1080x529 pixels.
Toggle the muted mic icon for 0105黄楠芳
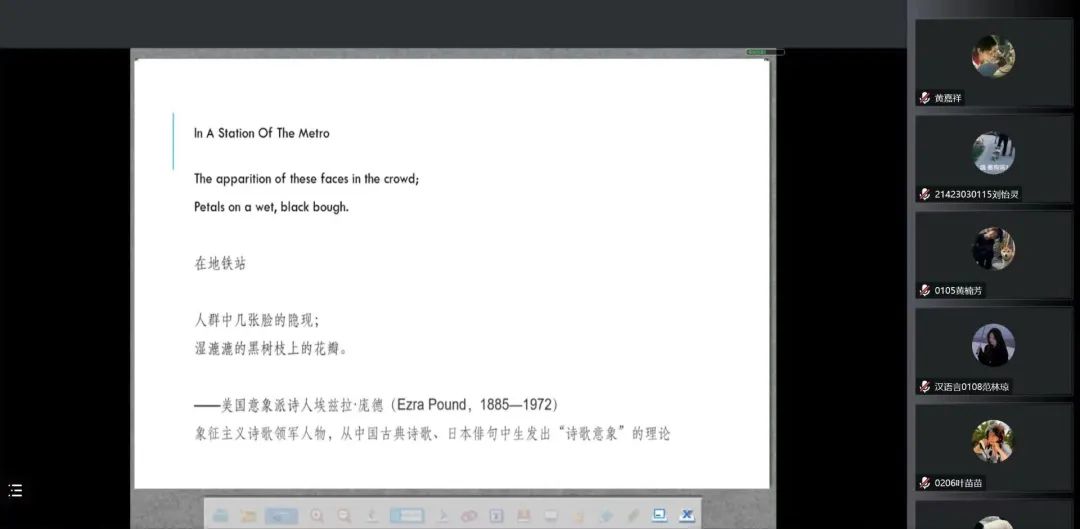(x=925, y=290)
